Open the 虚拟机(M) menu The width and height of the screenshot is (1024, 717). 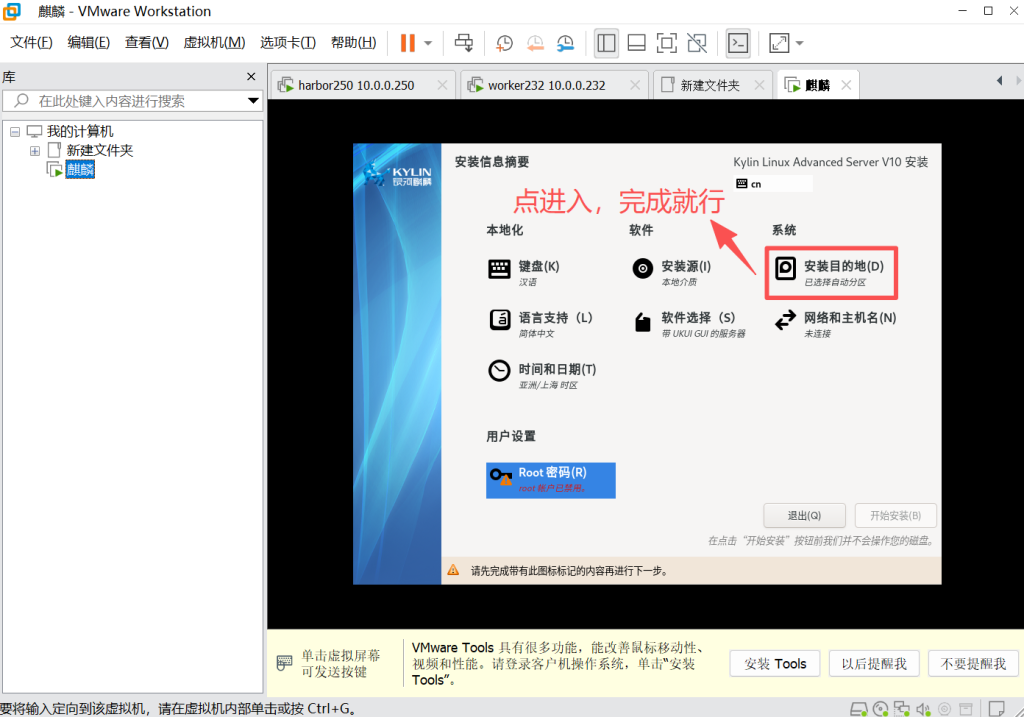(214, 42)
